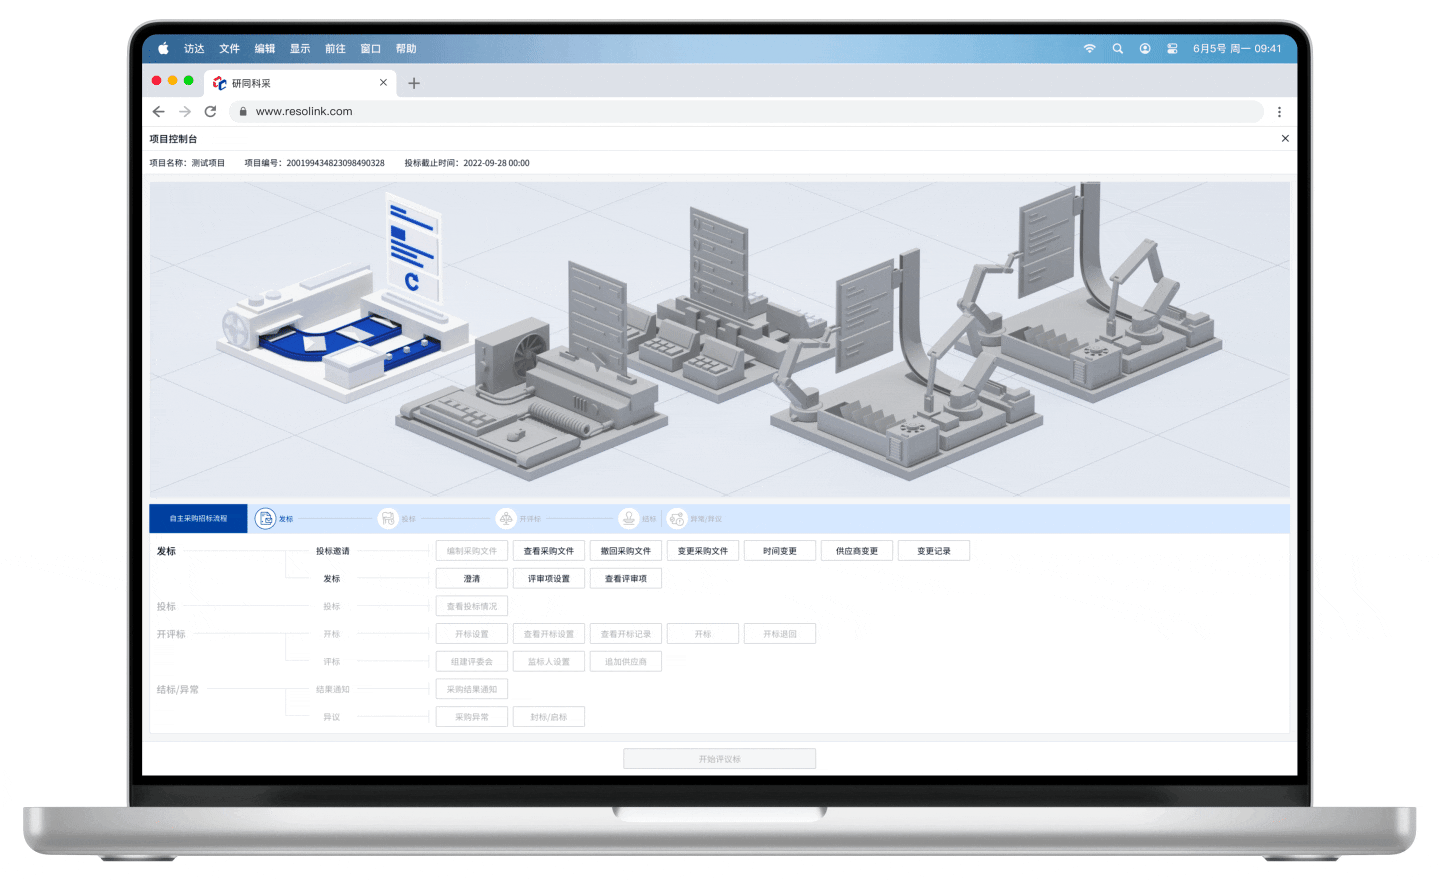1440x880 pixels.
Task: Click the 开标退回 button
Action: point(780,634)
